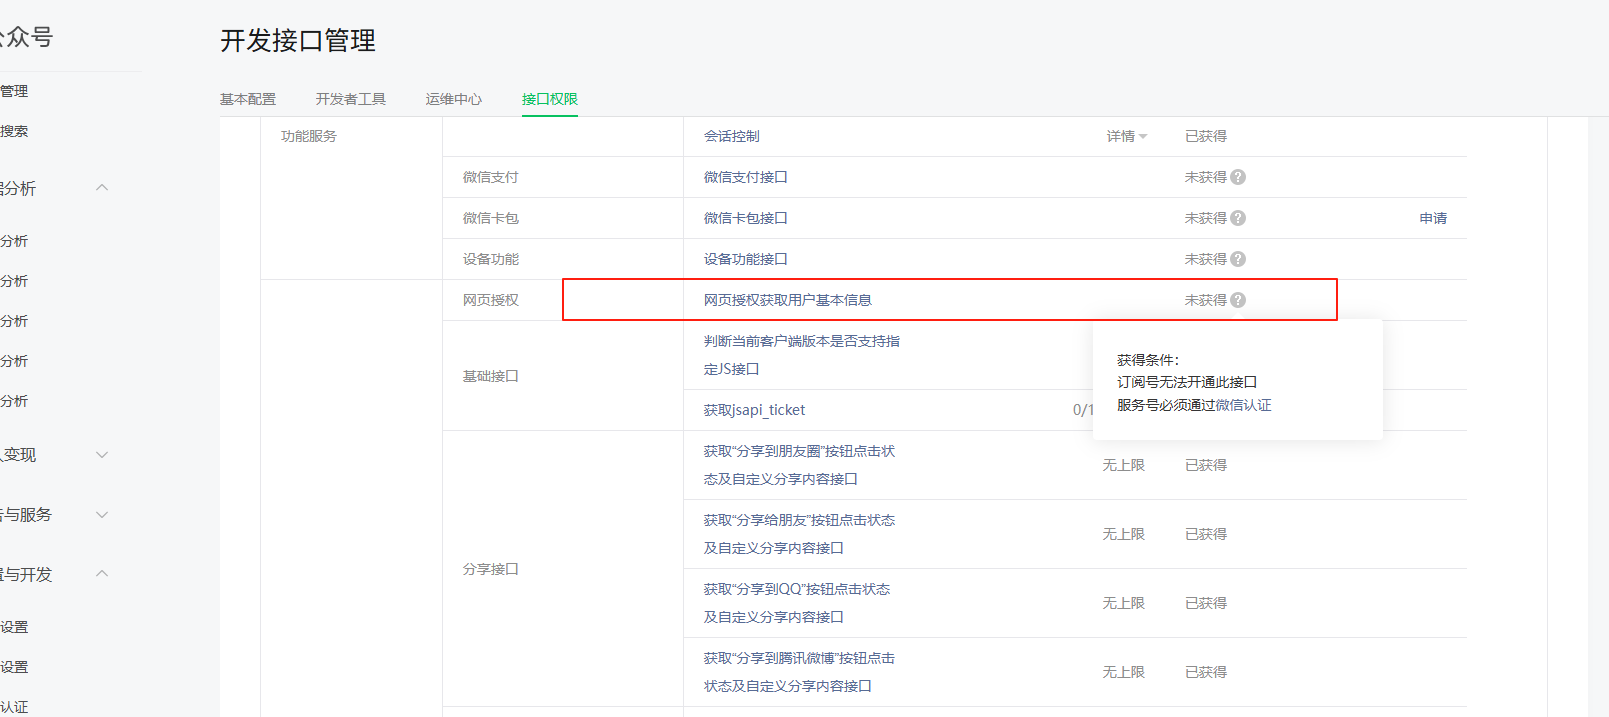Image resolution: width=1609 pixels, height=717 pixels.
Task: Click the 获得条件 tooltip heading
Action: pos(1148,360)
